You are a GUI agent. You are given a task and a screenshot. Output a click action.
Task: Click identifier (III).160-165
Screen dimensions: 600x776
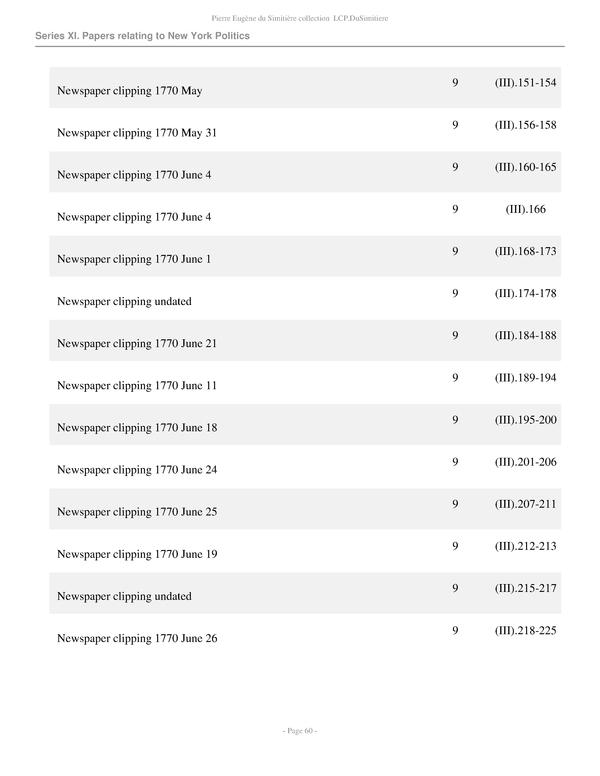click(x=525, y=167)
